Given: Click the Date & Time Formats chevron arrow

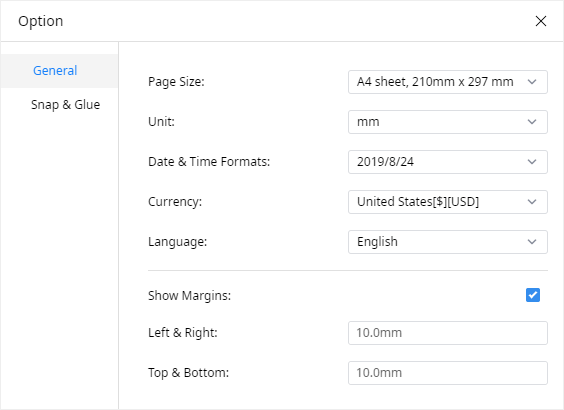Looking at the screenshot, I should (532, 162).
